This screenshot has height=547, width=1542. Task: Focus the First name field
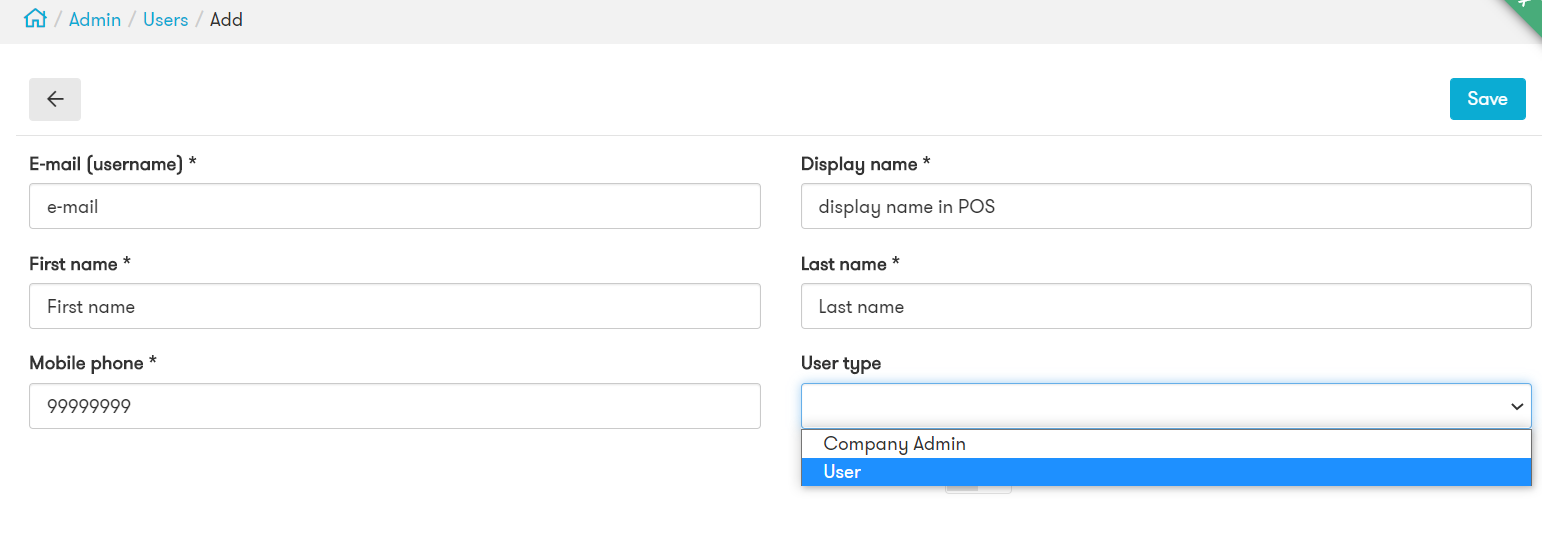coord(395,306)
